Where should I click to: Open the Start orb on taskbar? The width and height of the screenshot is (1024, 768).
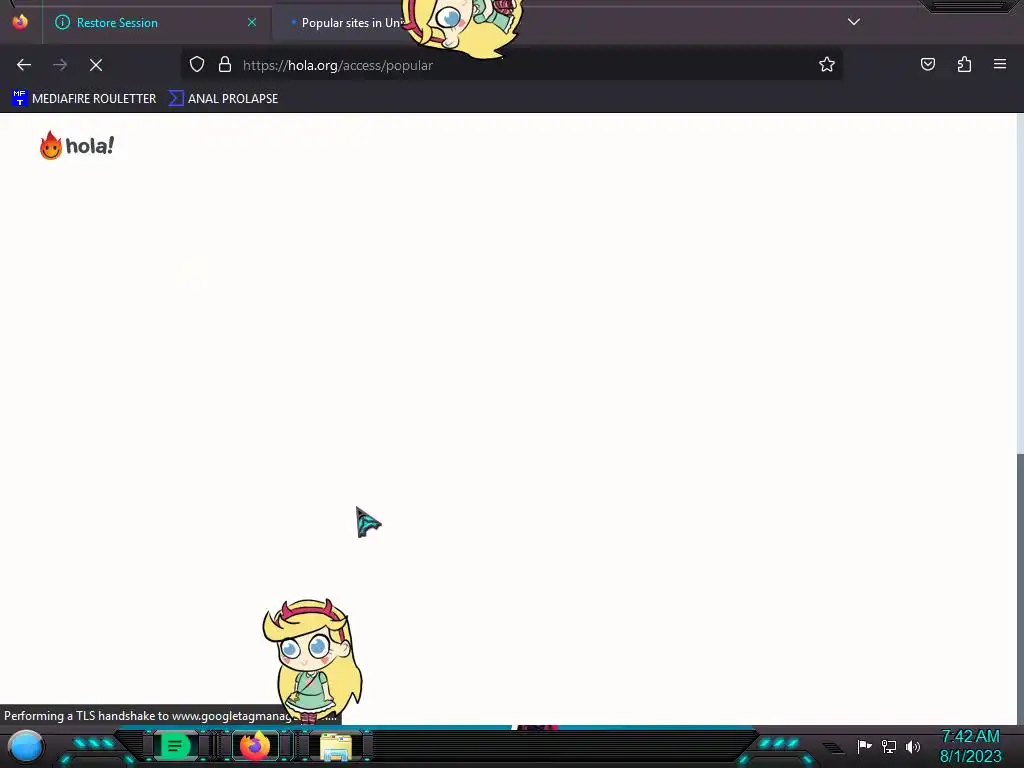click(26, 747)
